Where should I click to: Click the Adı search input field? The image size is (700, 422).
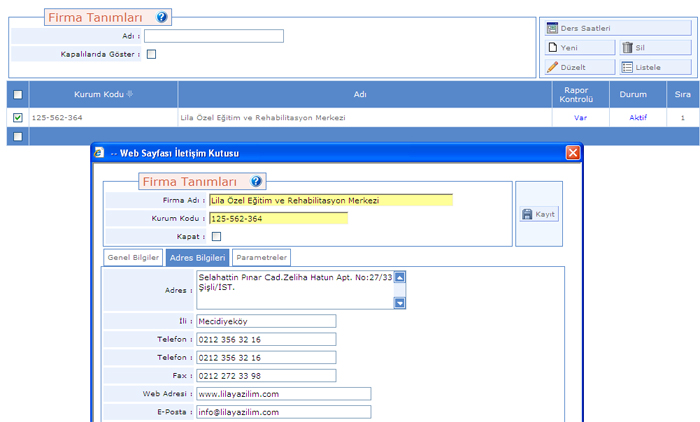214,36
